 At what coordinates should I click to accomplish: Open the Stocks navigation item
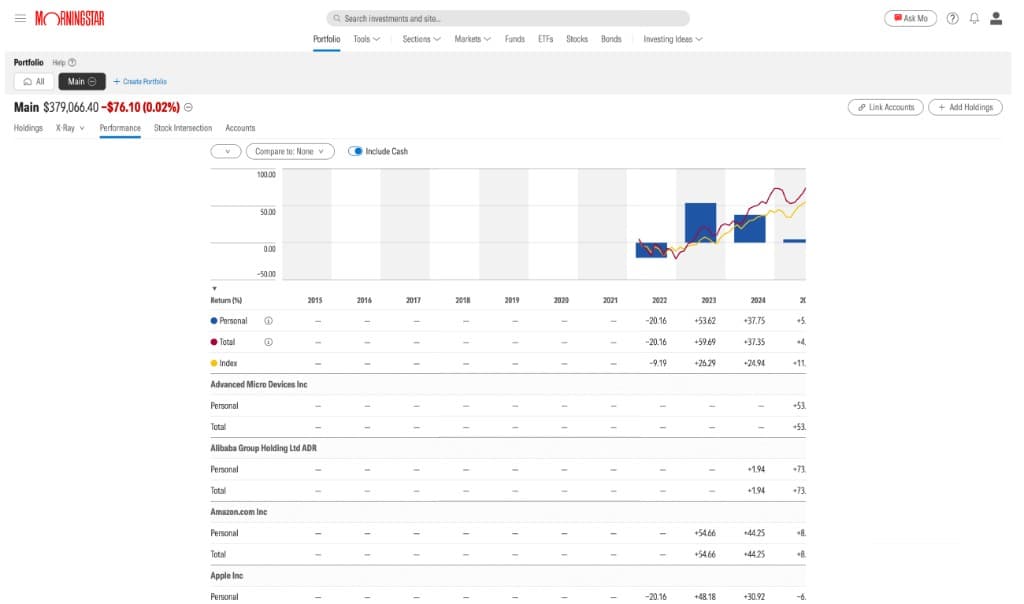click(577, 39)
